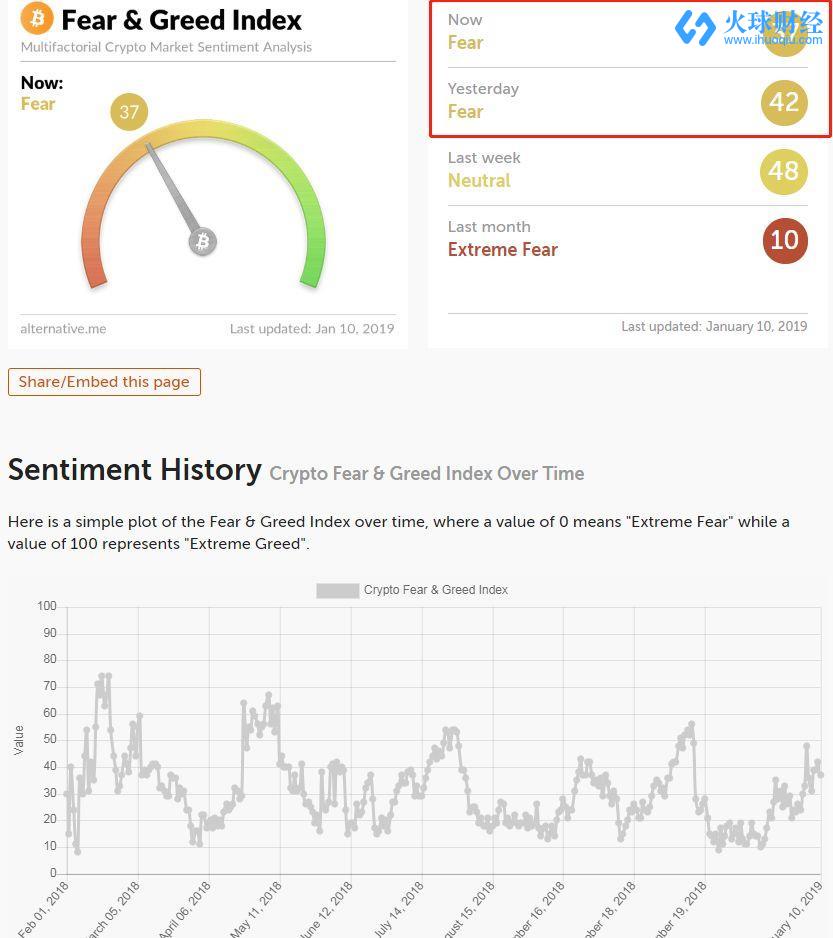This screenshot has width=833, height=938.
Task: Click the Last month Extreme Fear label
Action: (502, 250)
